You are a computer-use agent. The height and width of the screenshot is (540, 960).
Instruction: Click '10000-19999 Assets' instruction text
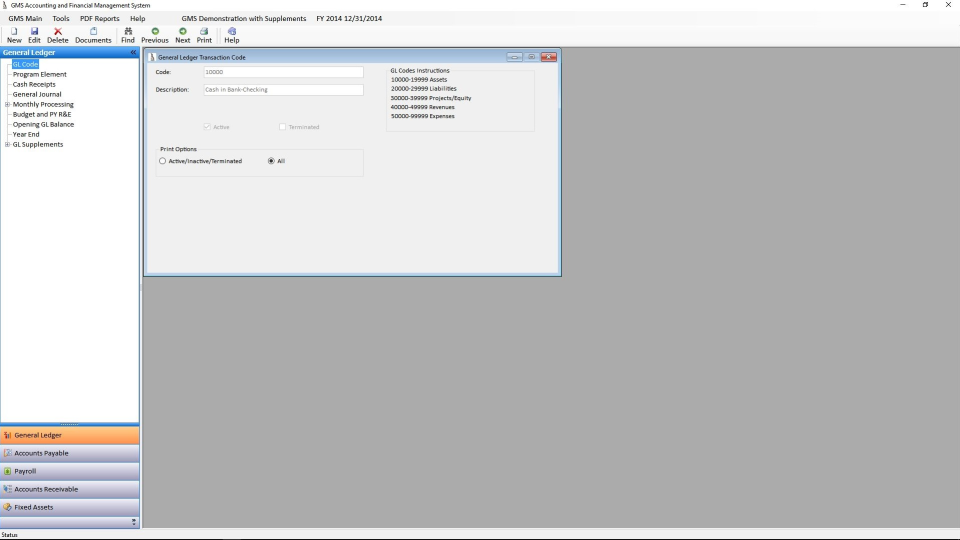click(419, 80)
